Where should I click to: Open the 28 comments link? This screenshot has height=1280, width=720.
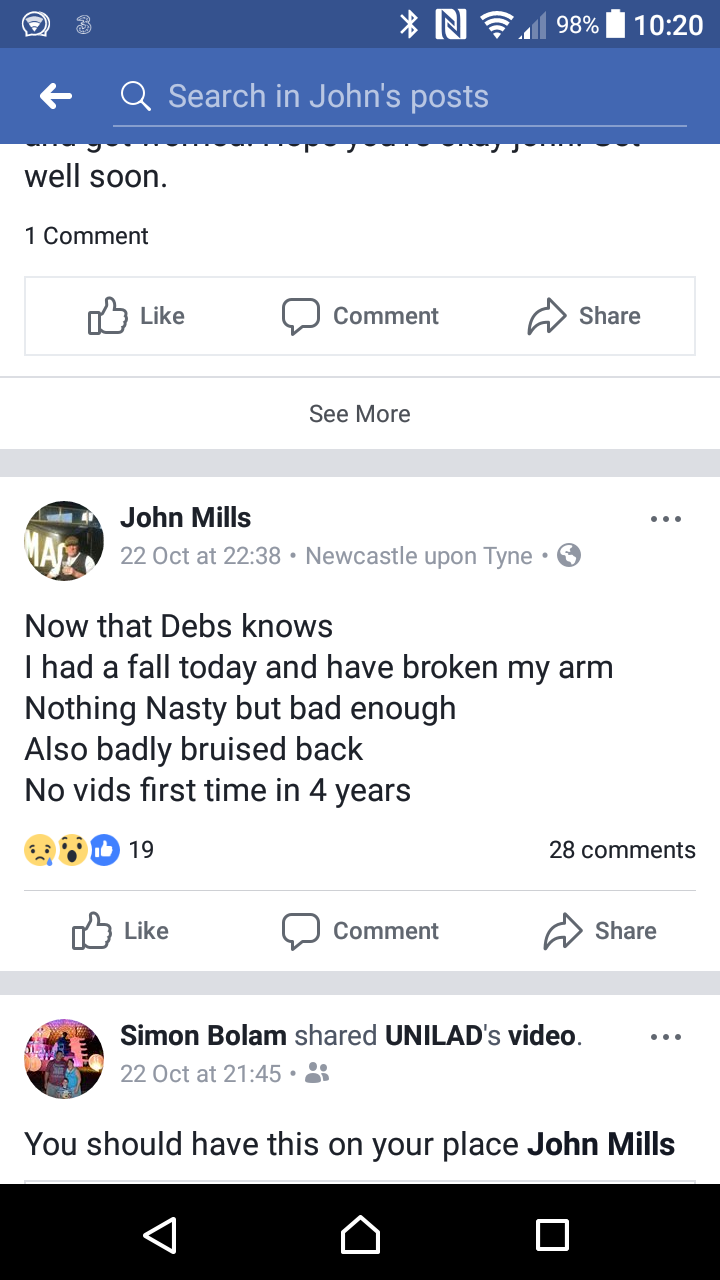pyautogui.click(x=621, y=850)
